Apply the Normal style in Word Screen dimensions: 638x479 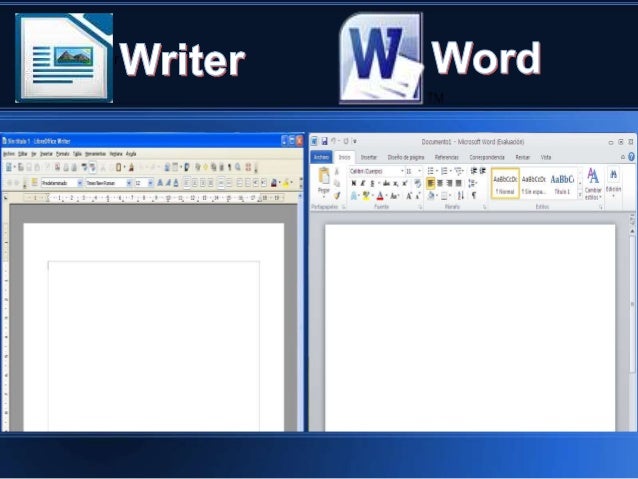(505, 184)
